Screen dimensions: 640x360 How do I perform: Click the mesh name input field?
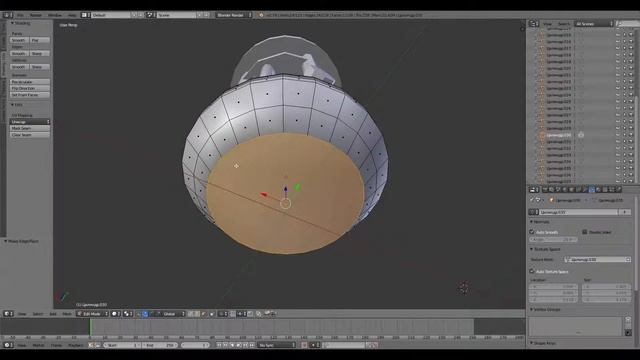click(578, 212)
